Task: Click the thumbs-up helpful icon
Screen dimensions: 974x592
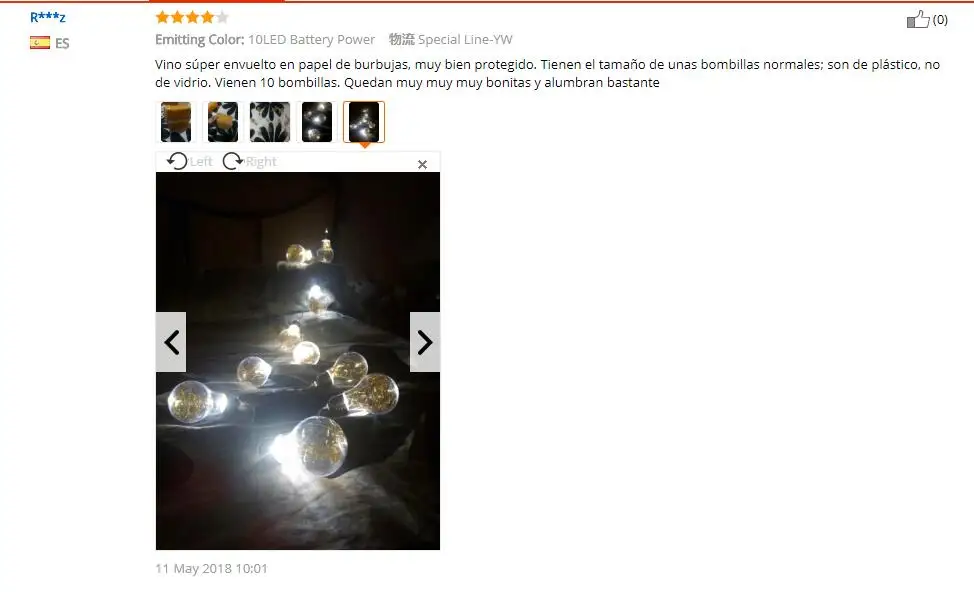Action: point(918,19)
